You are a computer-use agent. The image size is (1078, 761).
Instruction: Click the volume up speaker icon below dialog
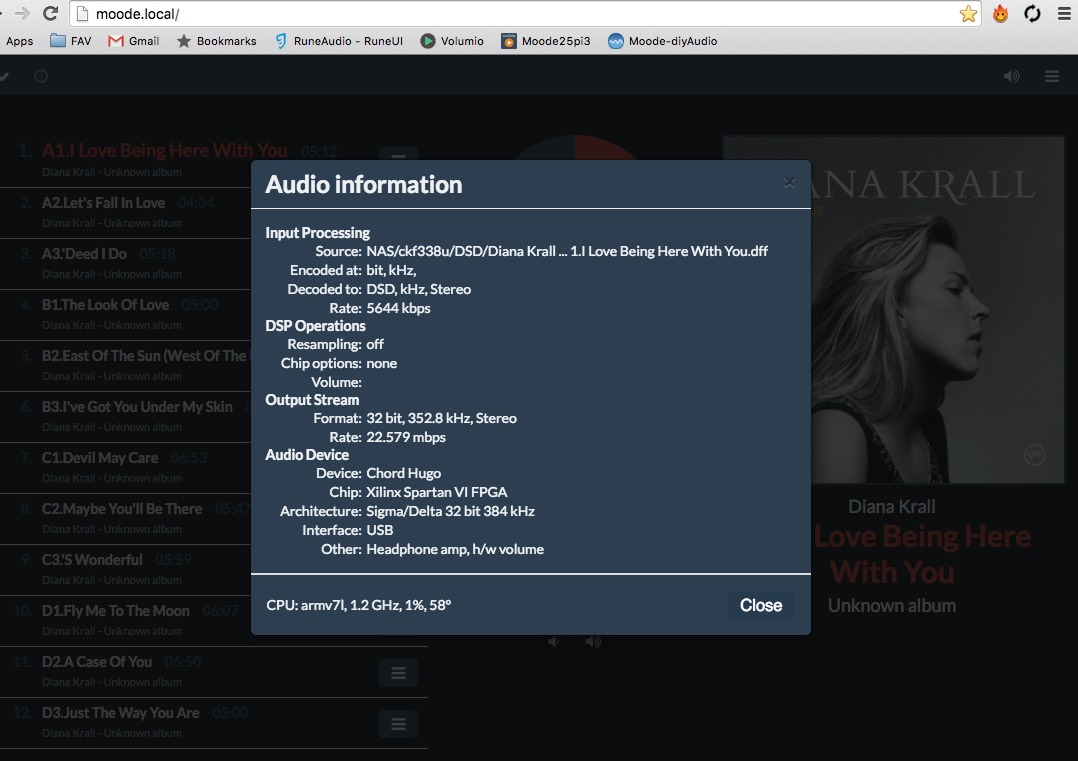(x=593, y=641)
